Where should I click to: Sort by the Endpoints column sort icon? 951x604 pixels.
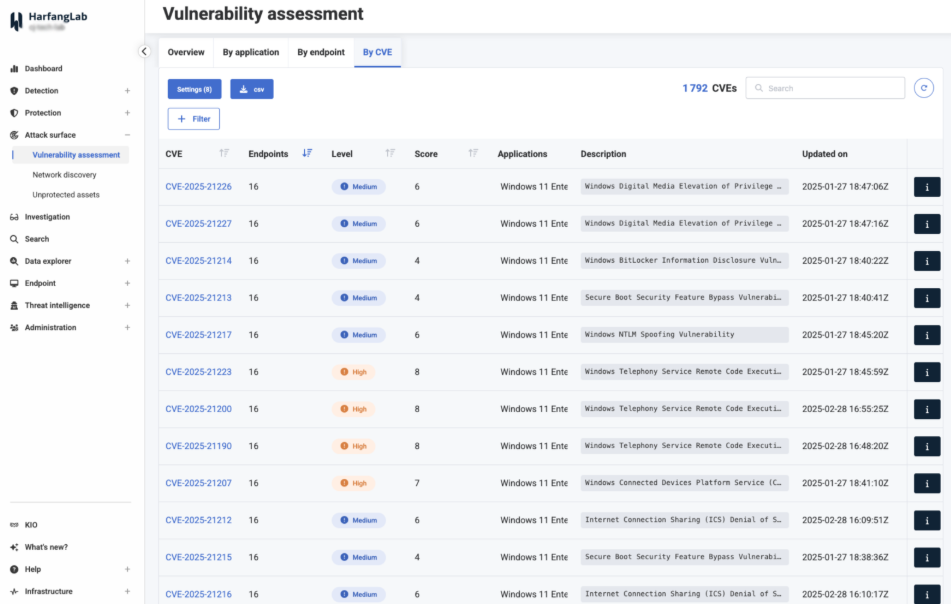[x=307, y=153]
